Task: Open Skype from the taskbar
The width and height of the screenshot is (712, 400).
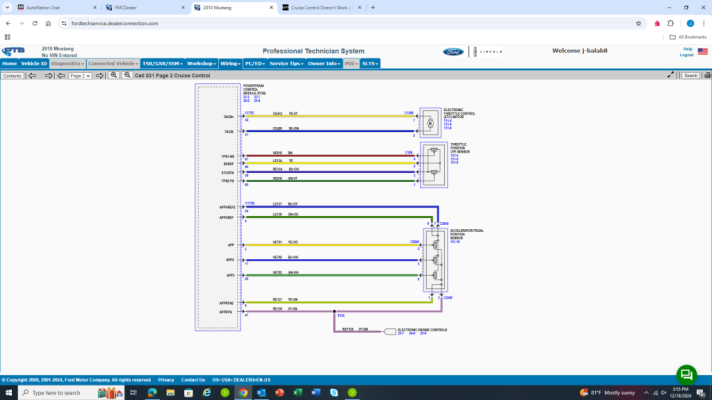Action: click(334, 393)
